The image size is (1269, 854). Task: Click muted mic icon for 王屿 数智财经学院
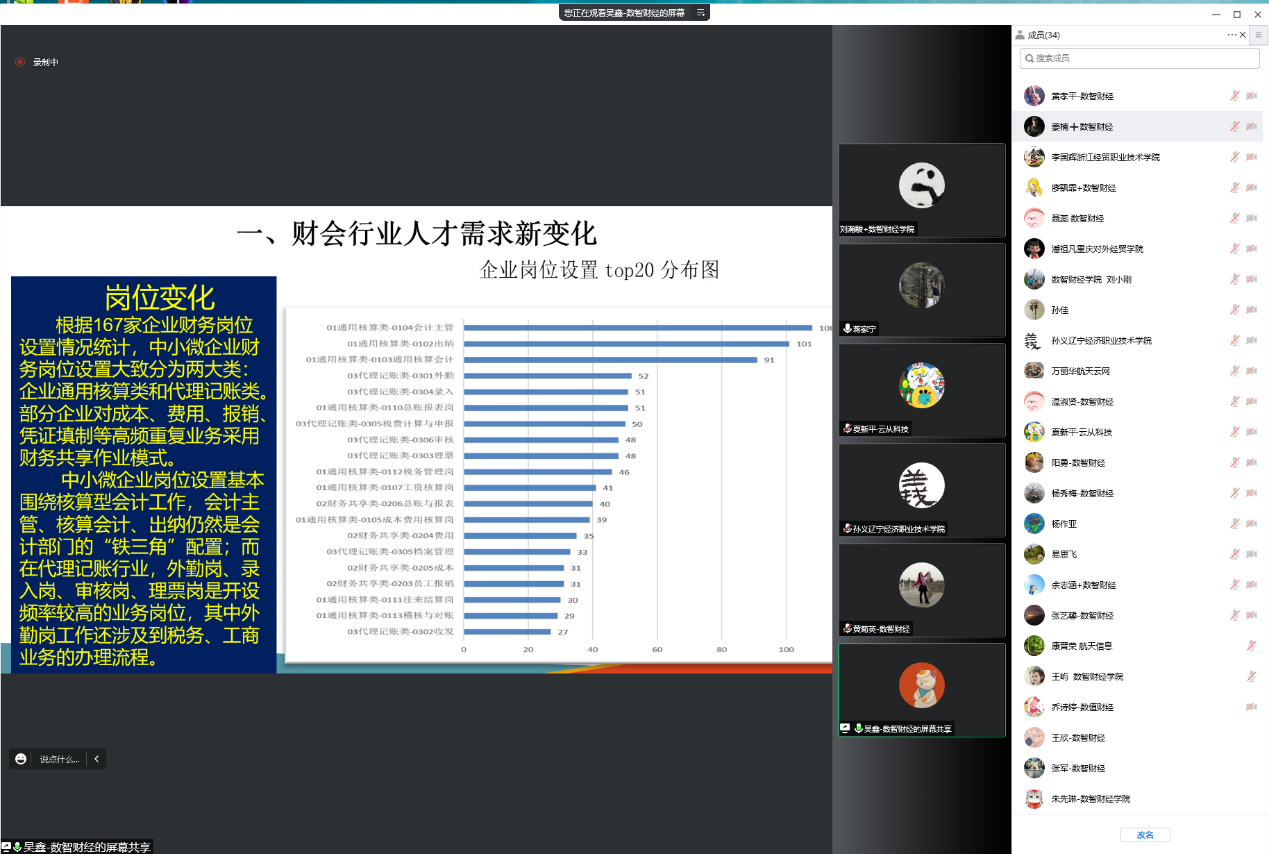click(1251, 677)
